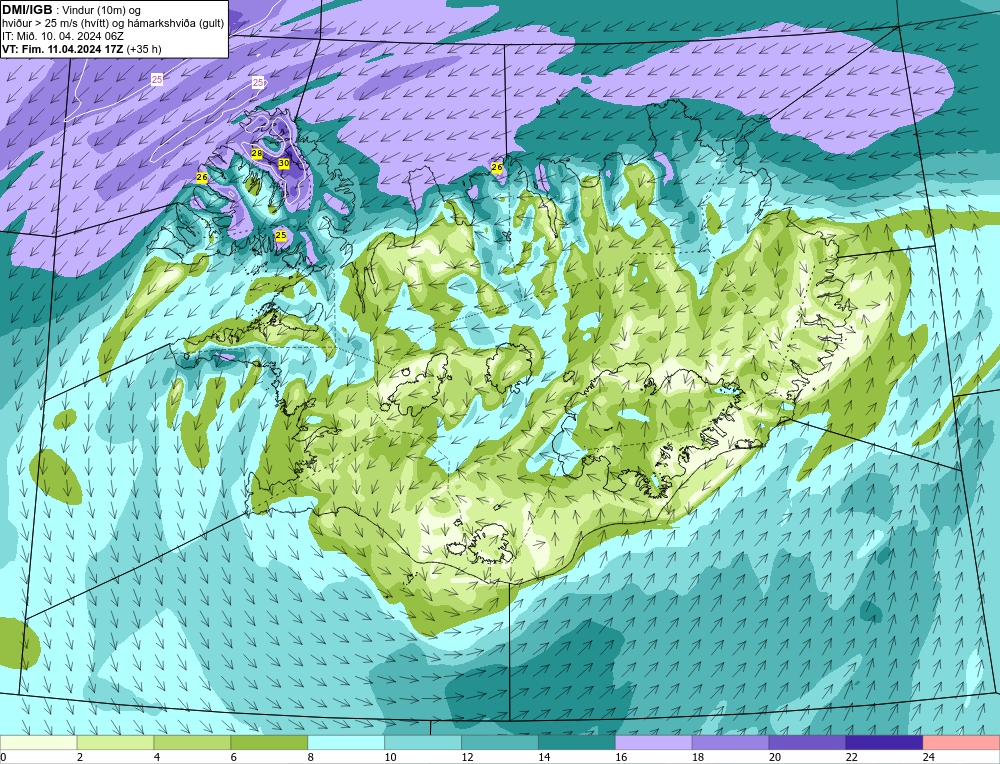Click the teal 12–14 m/s legend swatch

pyautogui.click(x=500, y=742)
